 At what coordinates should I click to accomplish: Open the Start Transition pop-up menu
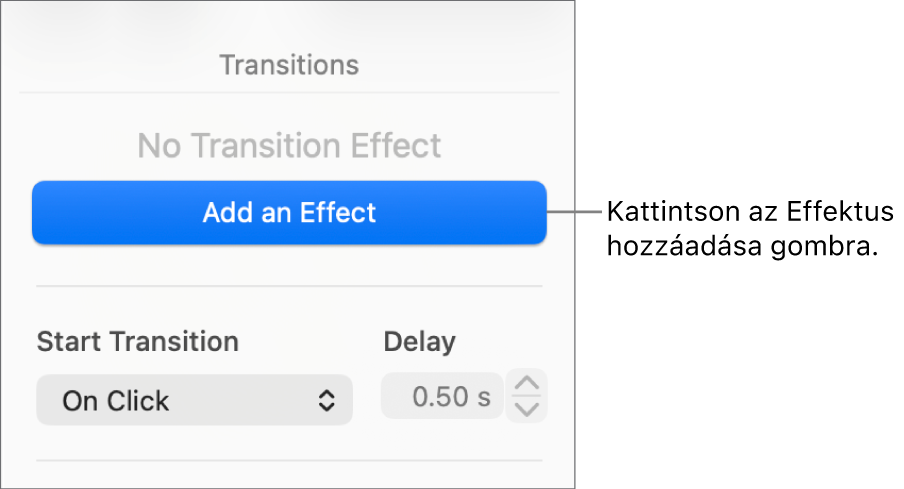(194, 400)
